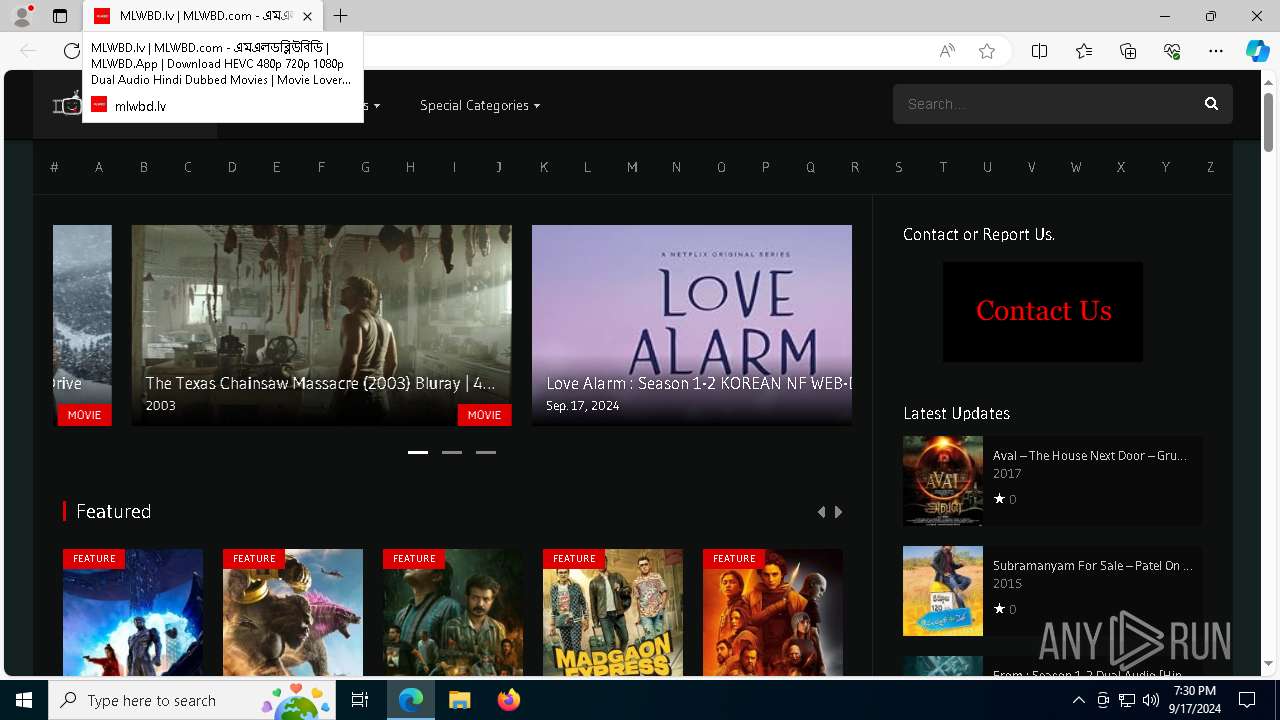Filter titles by letter Z

click(x=1210, y=167)
